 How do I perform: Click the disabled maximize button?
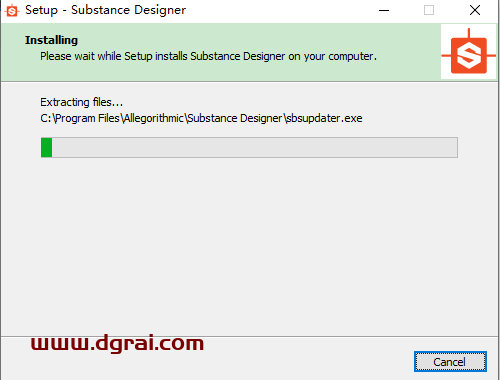429,10
